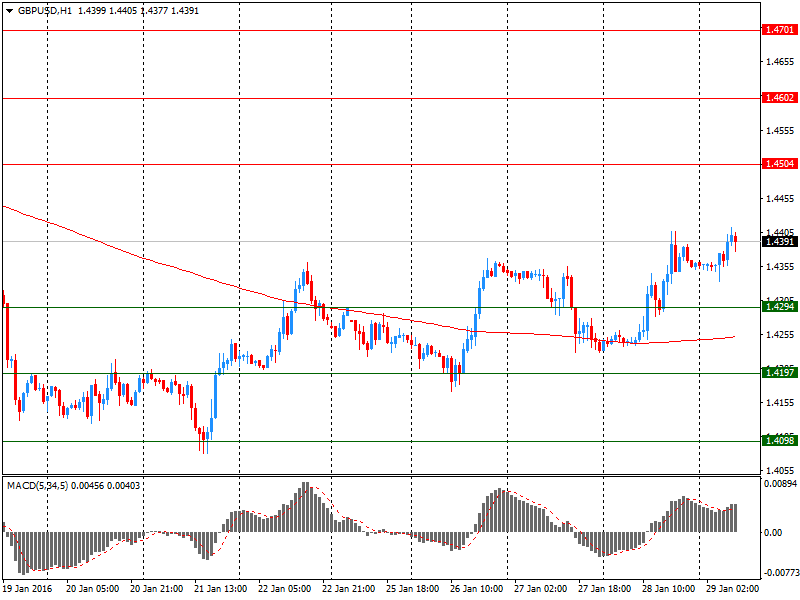800x600 pixels.
Task: Open the chart menu triangle beside GBPUSD,H1
Action: (x=9, y=11)
